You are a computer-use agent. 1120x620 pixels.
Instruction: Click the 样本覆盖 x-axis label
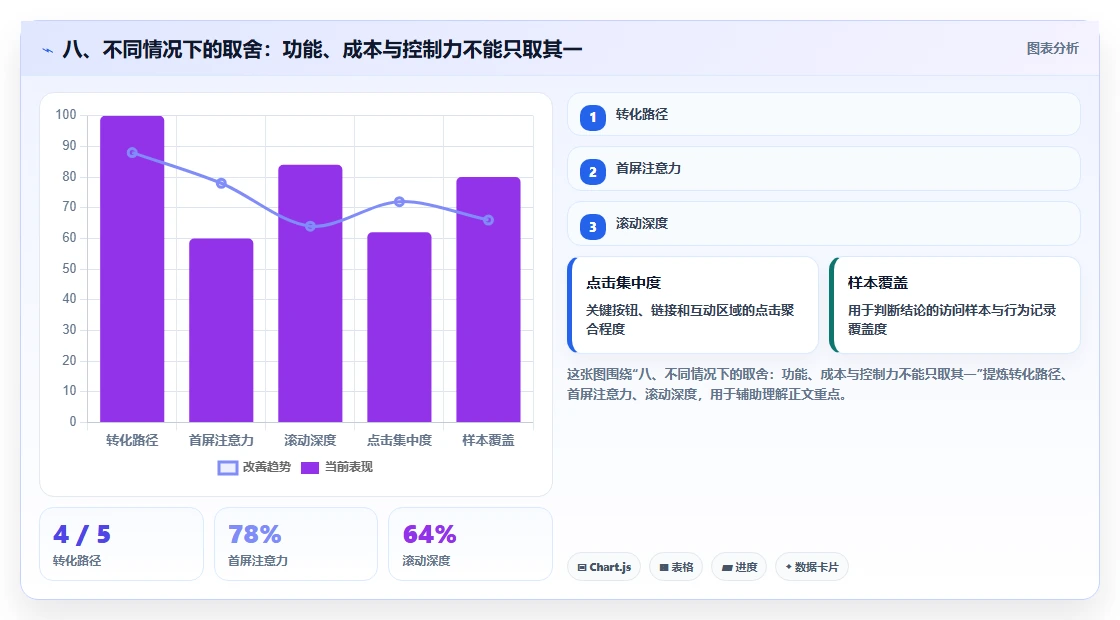click(x=489, y=441)
